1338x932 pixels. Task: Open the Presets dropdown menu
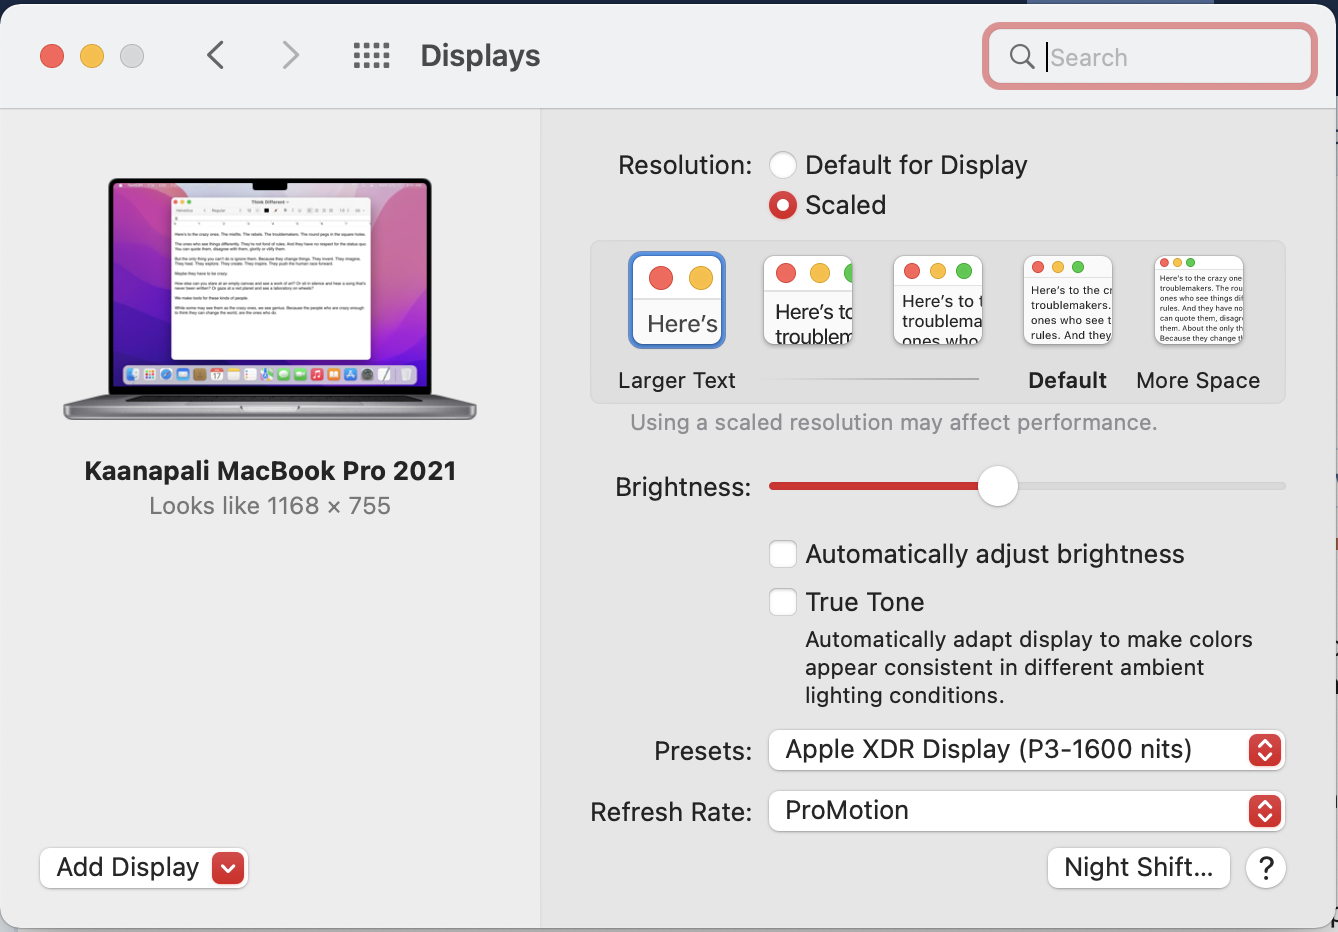(x=1026, y=750)
